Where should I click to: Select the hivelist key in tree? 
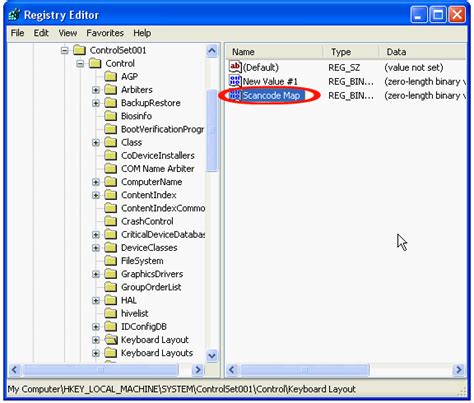click(134, 313)
